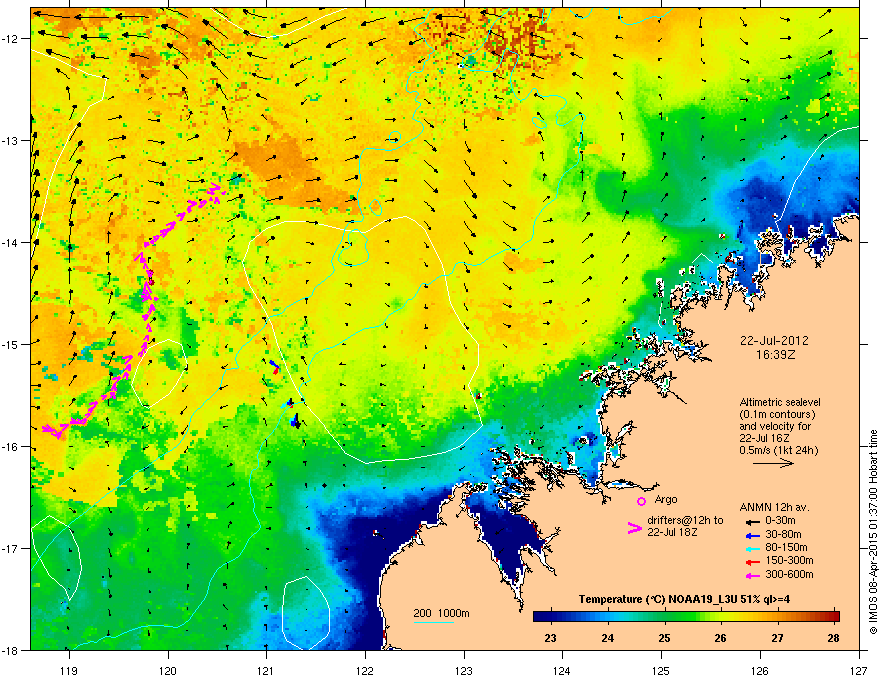Click the '22-Jul 16Z' legend text

(x=764, y=438)
